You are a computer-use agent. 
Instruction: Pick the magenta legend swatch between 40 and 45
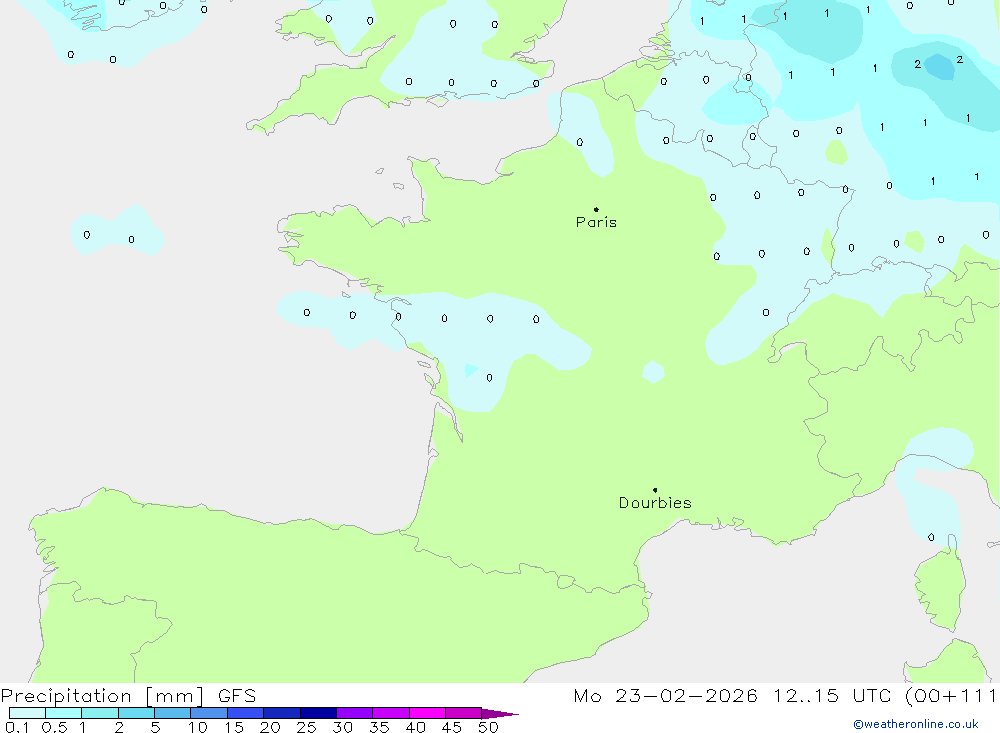(x=427, y=713)
